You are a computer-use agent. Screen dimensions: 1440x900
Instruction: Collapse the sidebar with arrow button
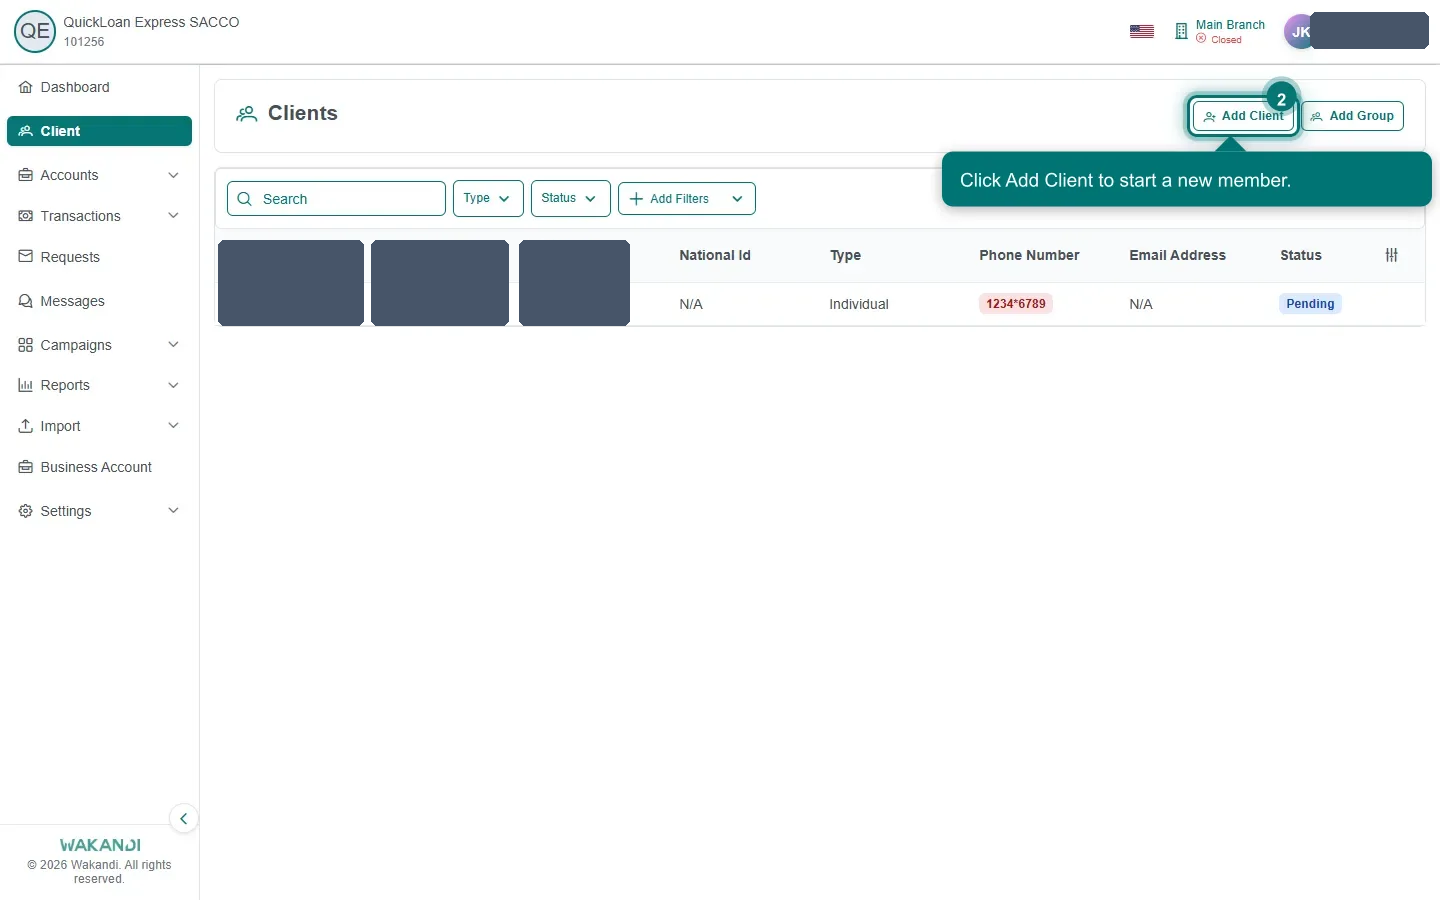[183, 819]
